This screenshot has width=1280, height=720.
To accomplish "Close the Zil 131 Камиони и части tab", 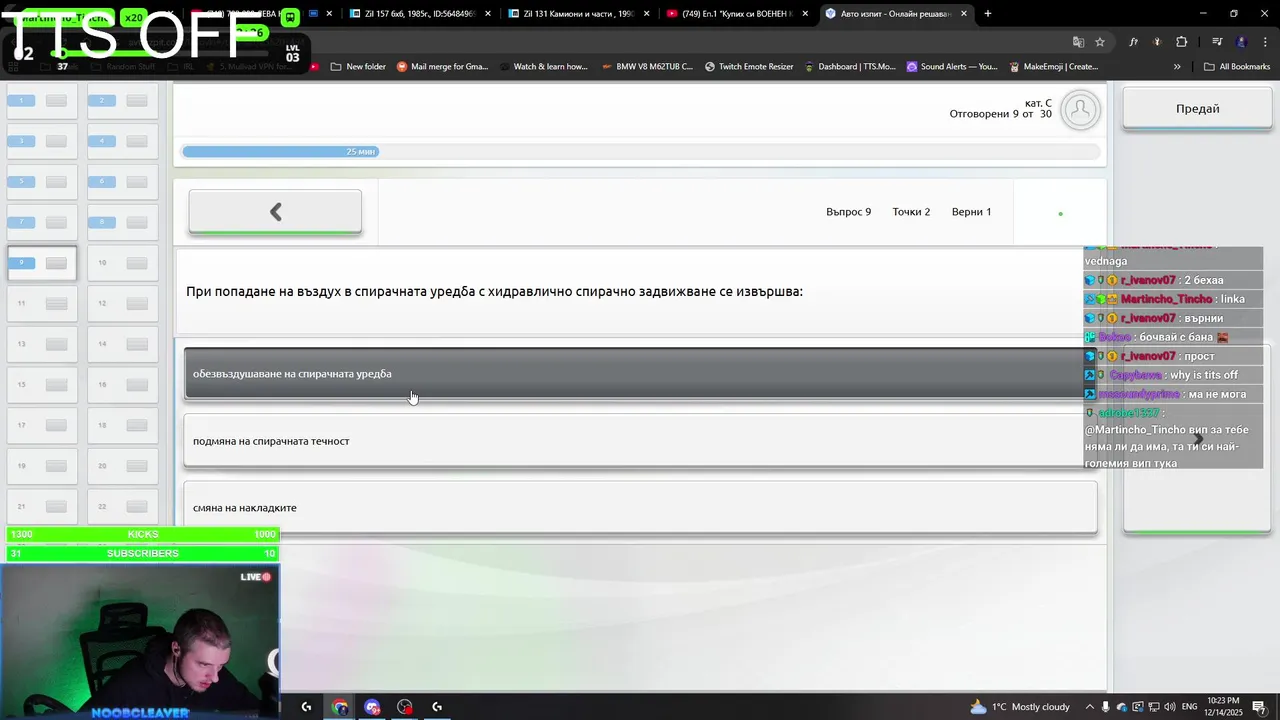I will click(646, 14).
